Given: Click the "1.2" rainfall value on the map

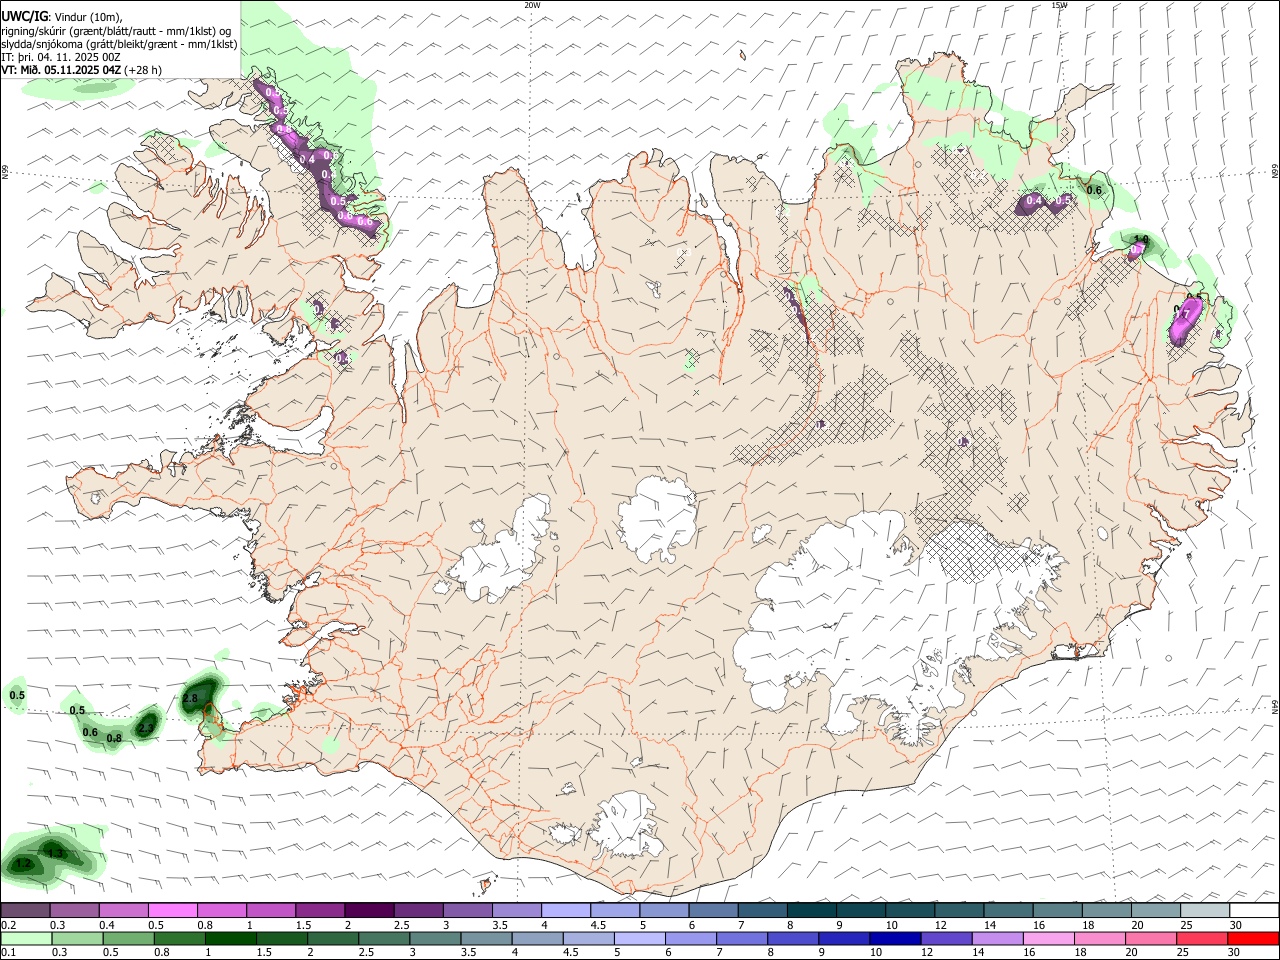Looking at the screenshot, I should point(24,863).
